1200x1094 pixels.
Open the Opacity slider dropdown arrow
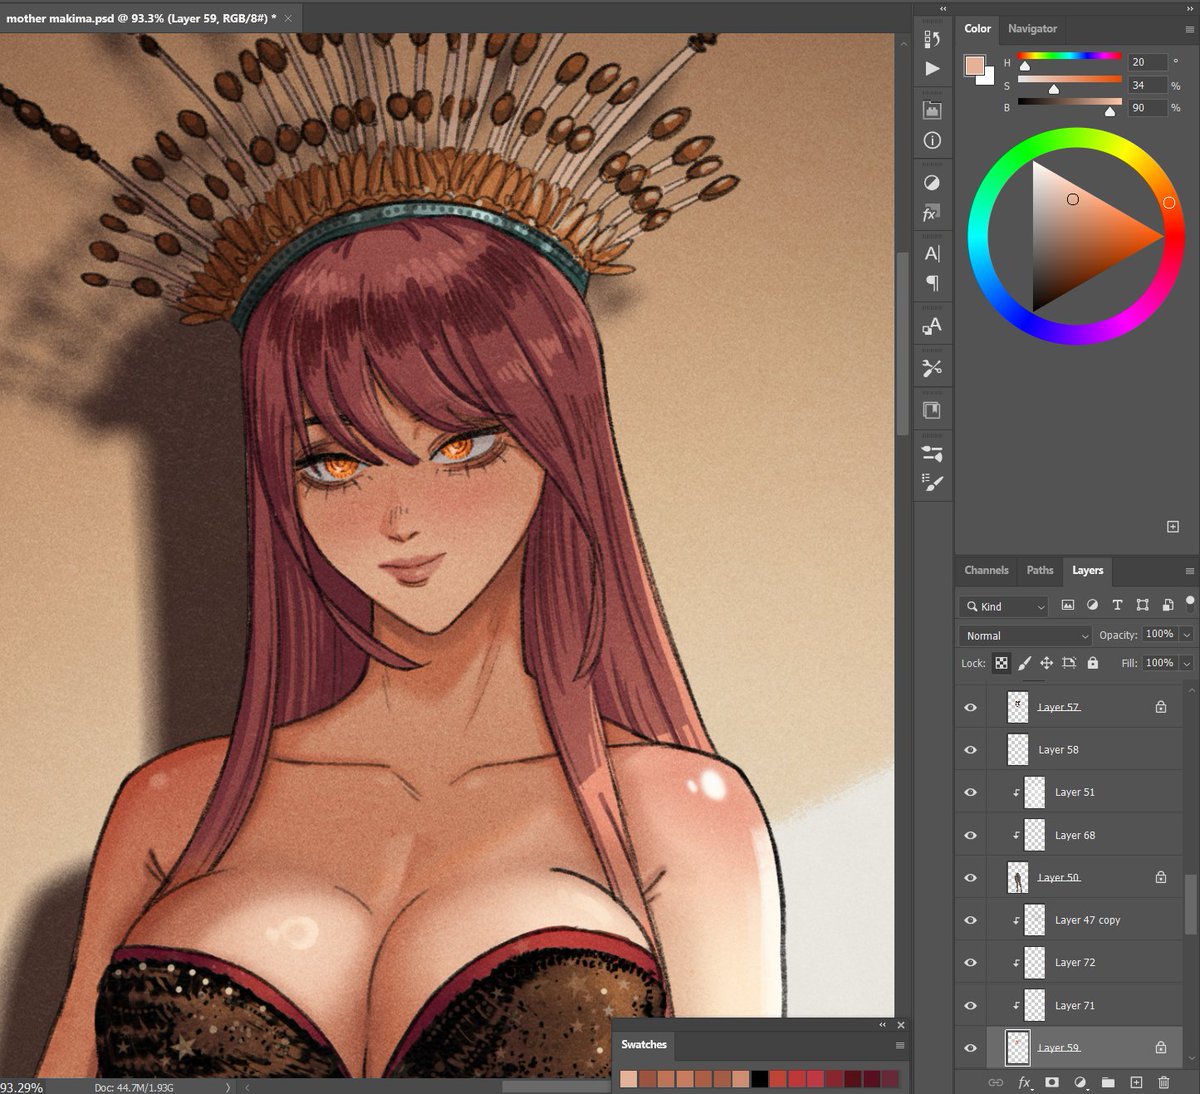(x=1187, y=634)
